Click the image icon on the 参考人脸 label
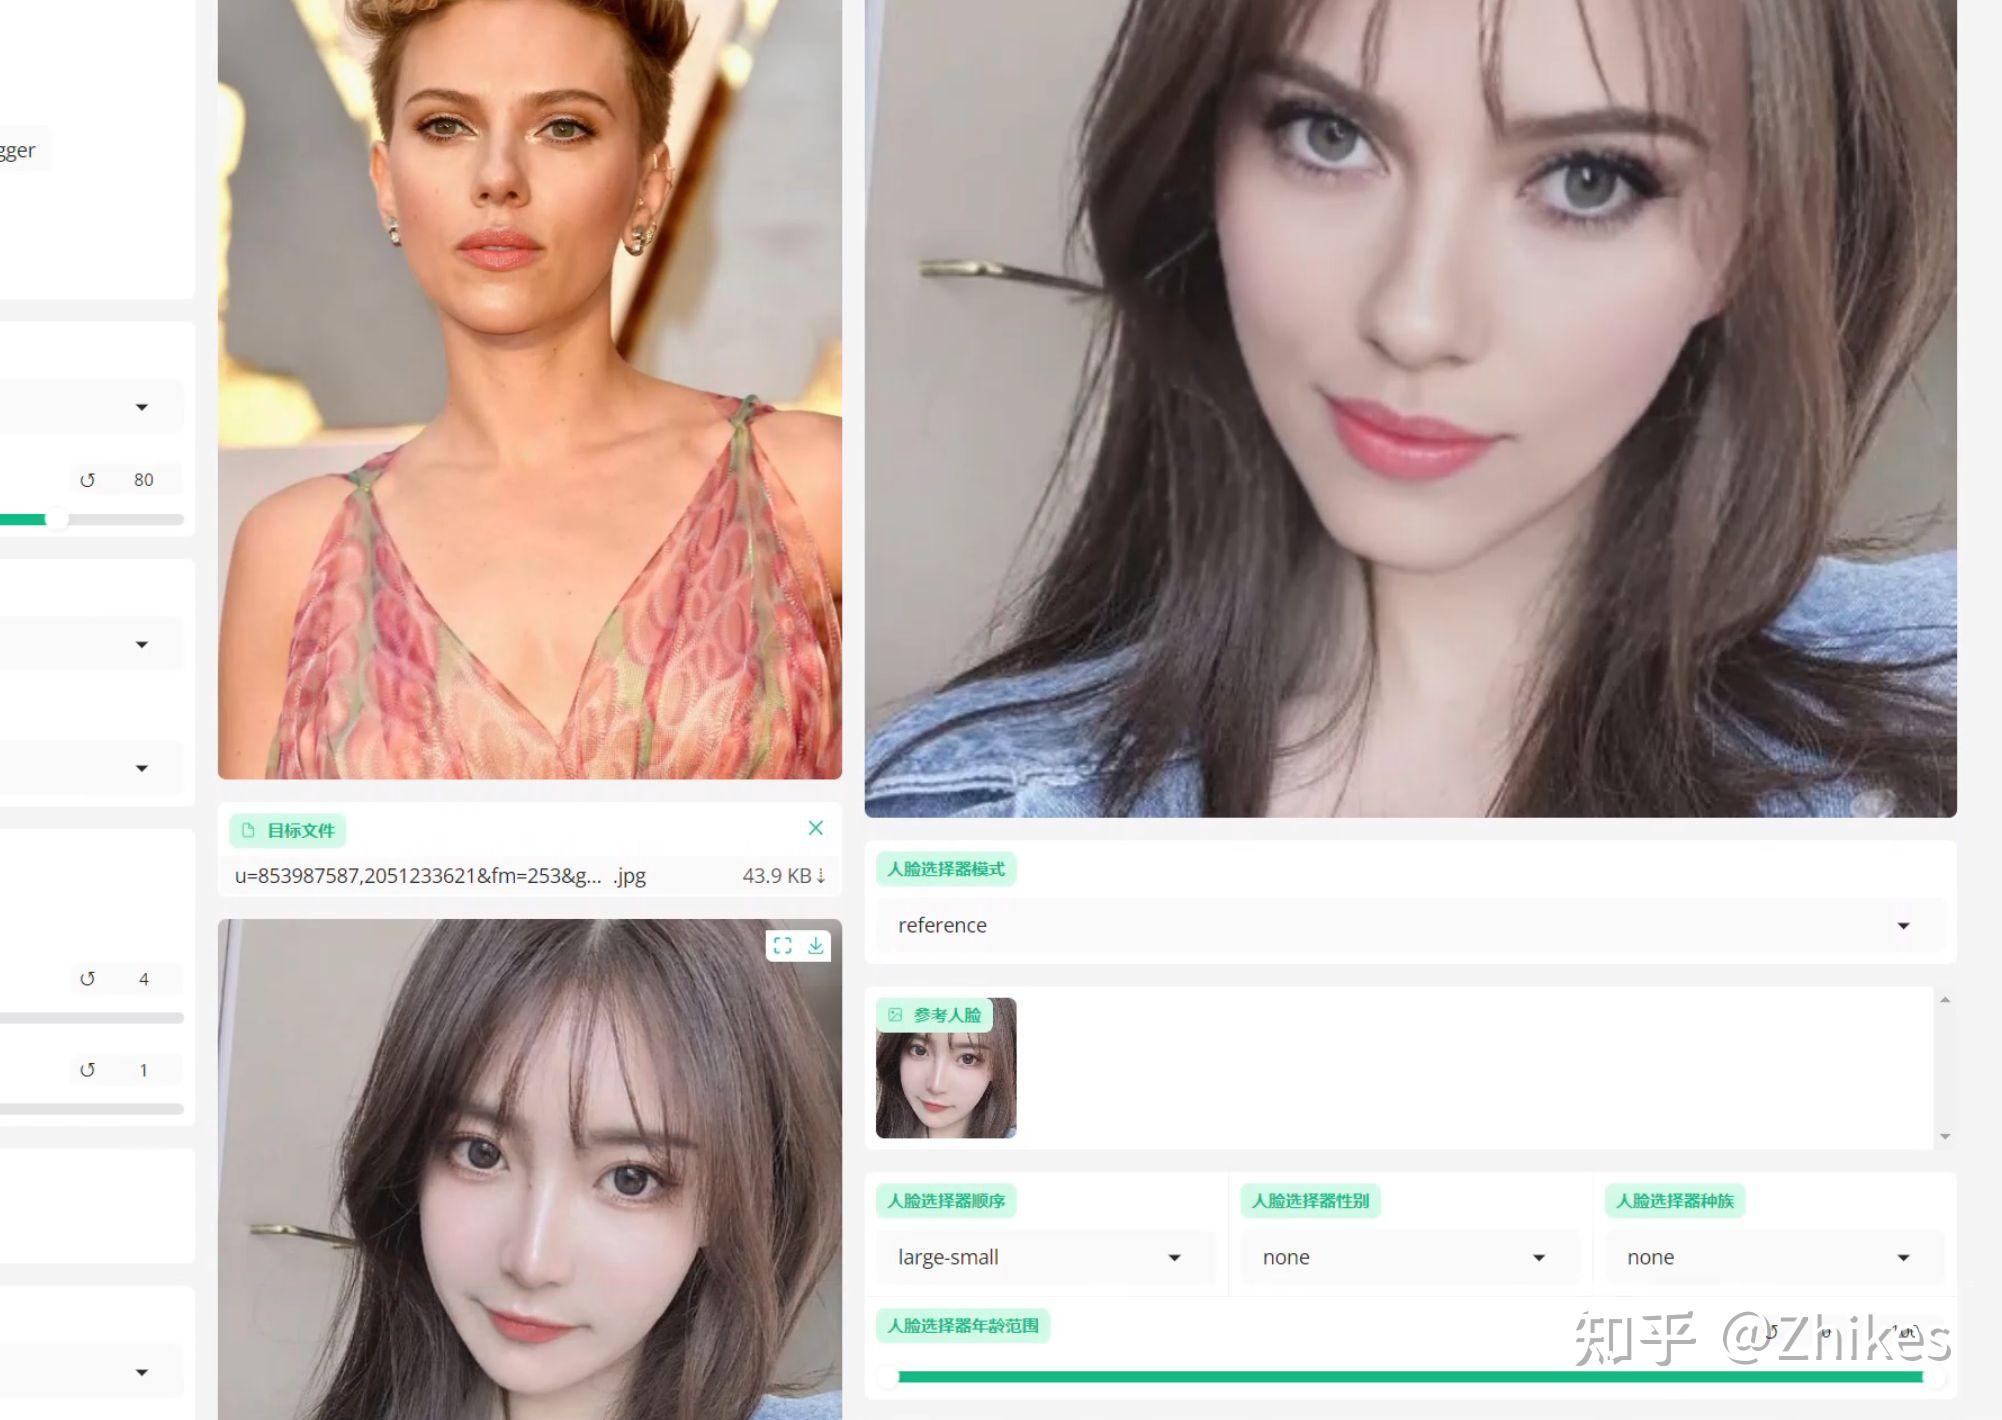The width and height of the screenshot is (2002, 1420). click(x=894, y=1014)
